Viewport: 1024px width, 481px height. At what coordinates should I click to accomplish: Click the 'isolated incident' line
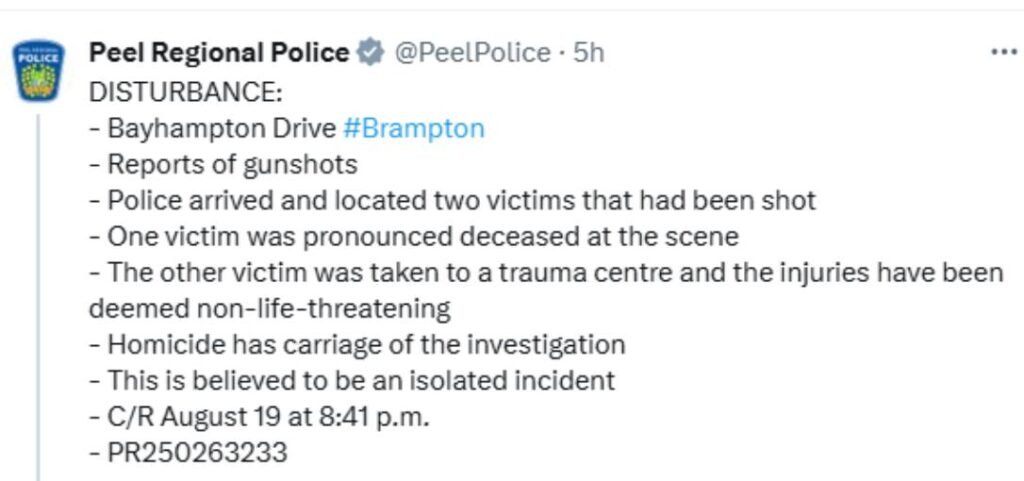click(352, 380)
